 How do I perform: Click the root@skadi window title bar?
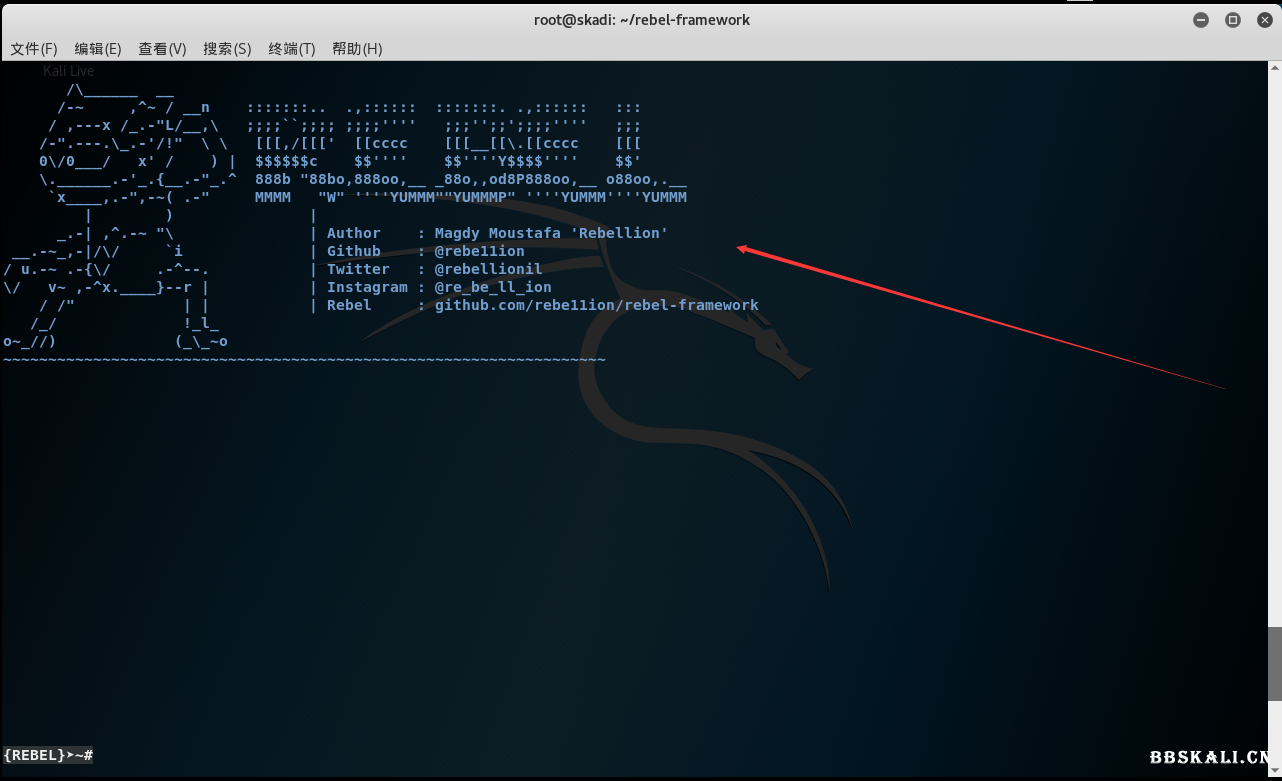(641, 20)
